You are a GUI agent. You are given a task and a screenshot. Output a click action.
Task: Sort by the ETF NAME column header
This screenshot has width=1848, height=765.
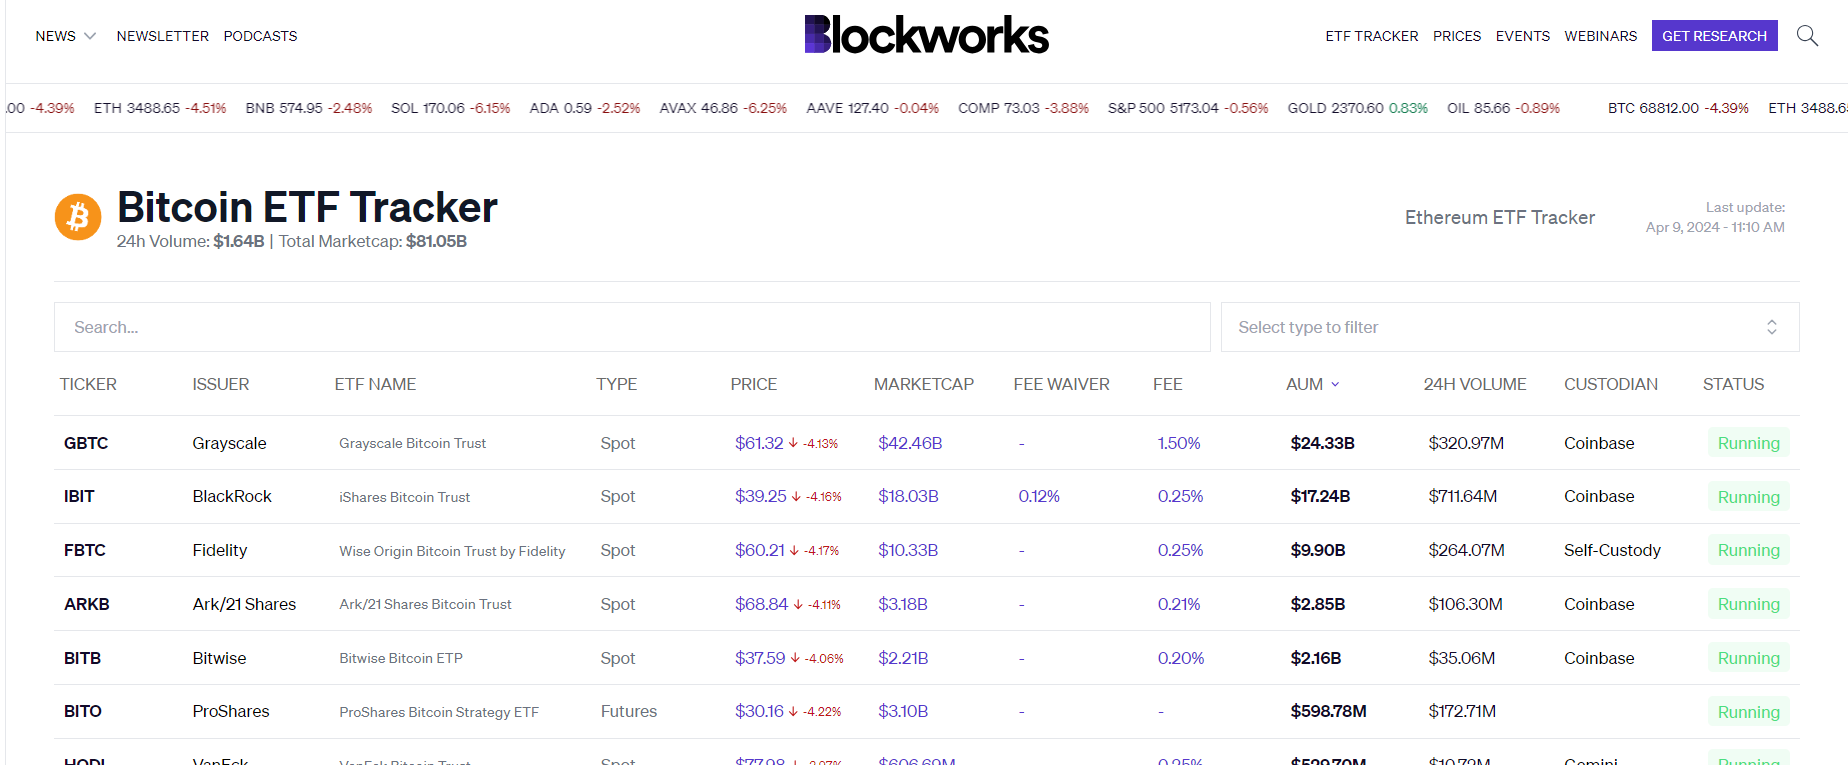375,384
